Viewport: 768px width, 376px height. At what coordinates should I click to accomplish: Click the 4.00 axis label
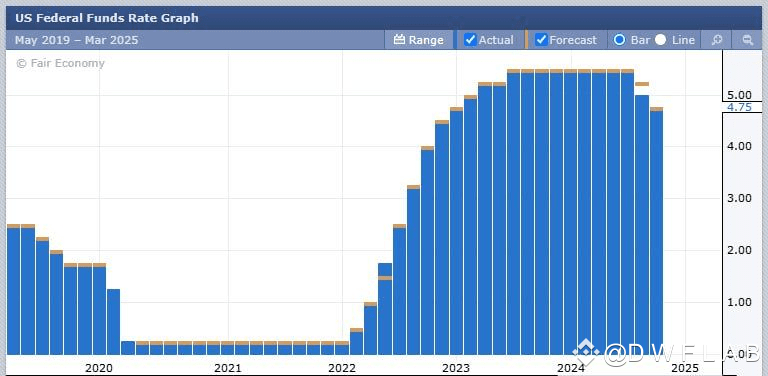pos(739,146)
